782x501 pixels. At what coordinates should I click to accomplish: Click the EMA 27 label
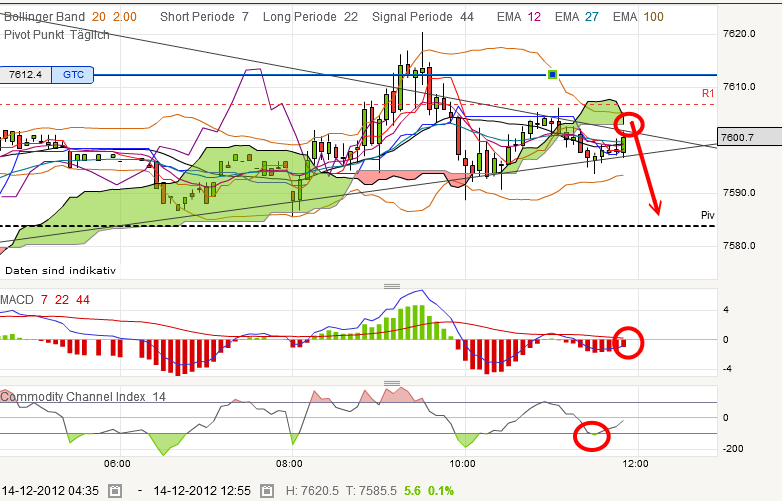[577, 17]
